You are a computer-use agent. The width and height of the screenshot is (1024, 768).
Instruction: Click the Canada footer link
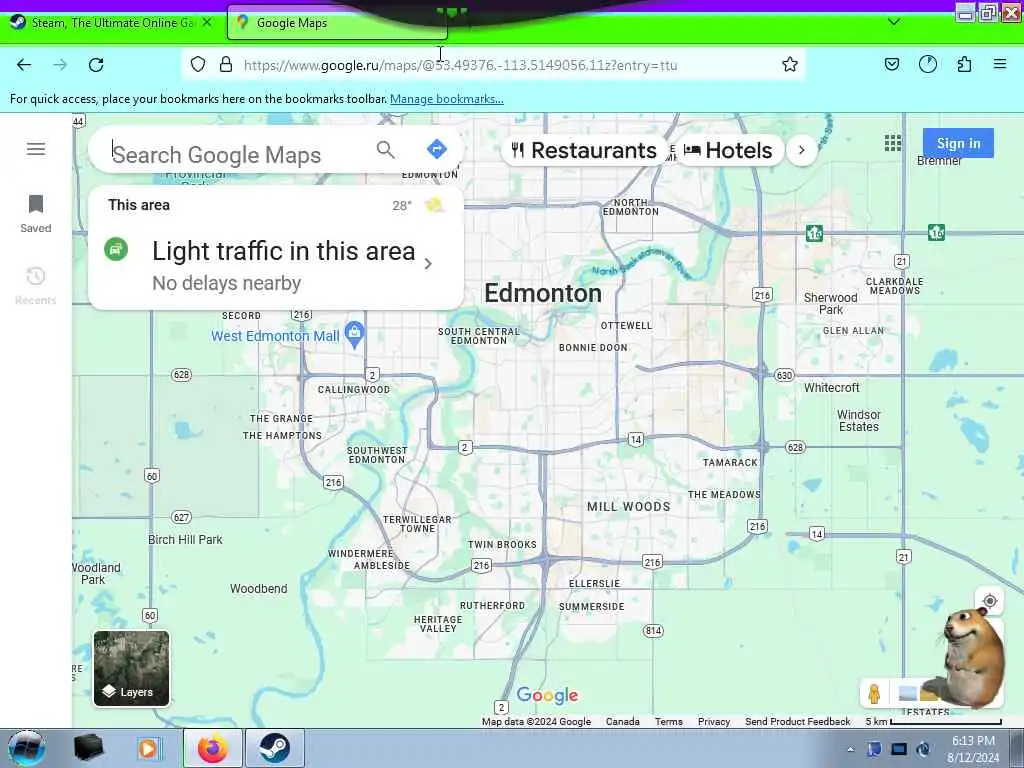(x=622, y=722)
